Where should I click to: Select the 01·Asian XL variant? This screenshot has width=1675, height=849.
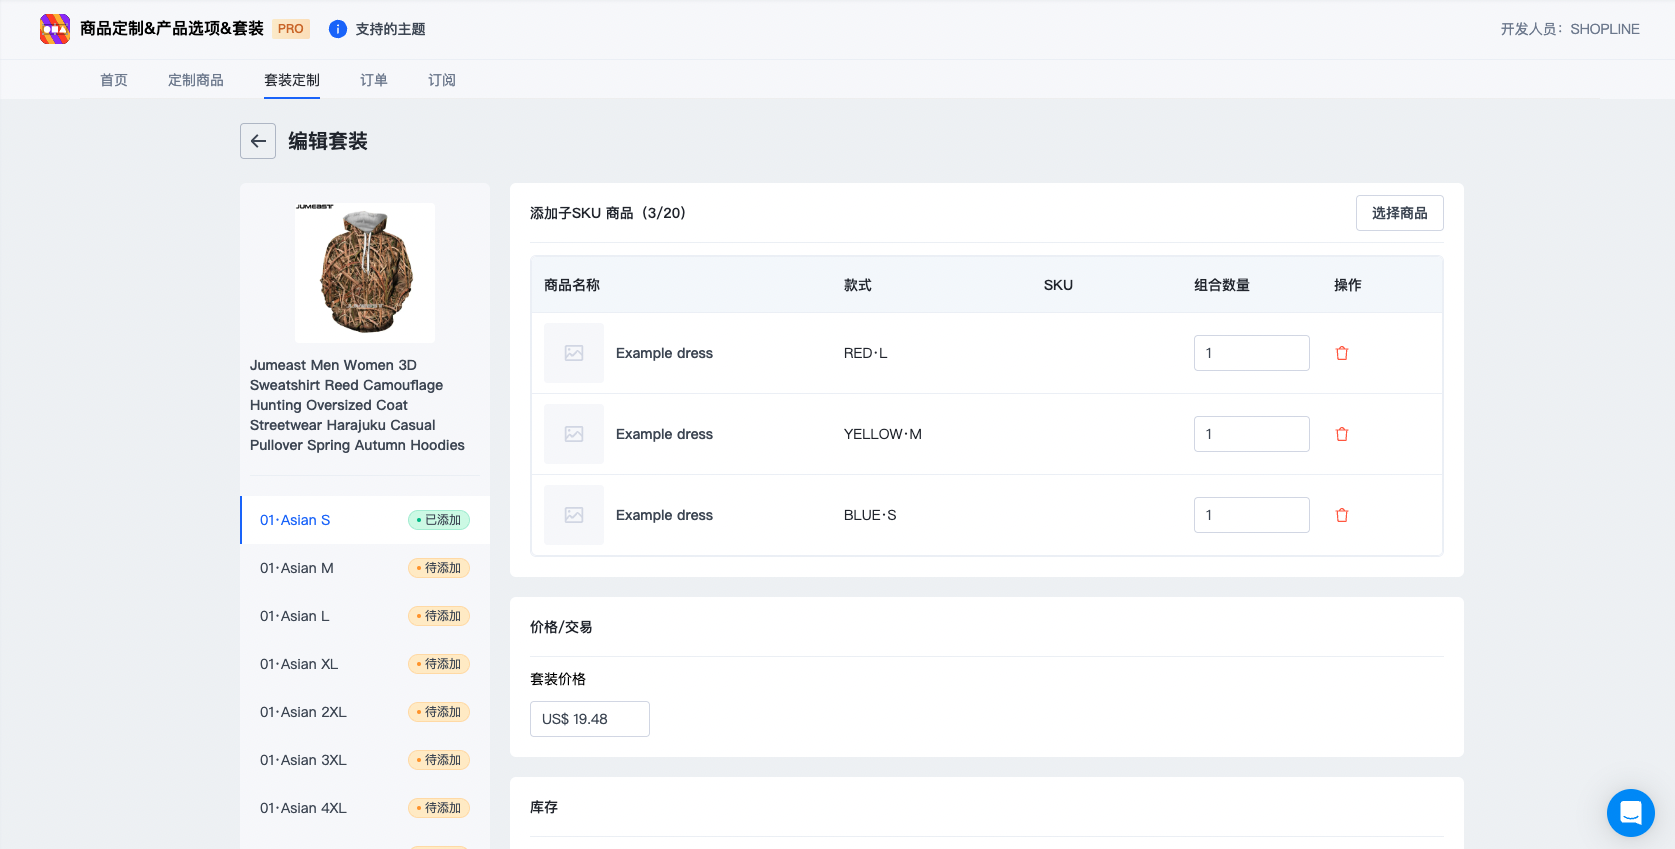pos(299,664)
